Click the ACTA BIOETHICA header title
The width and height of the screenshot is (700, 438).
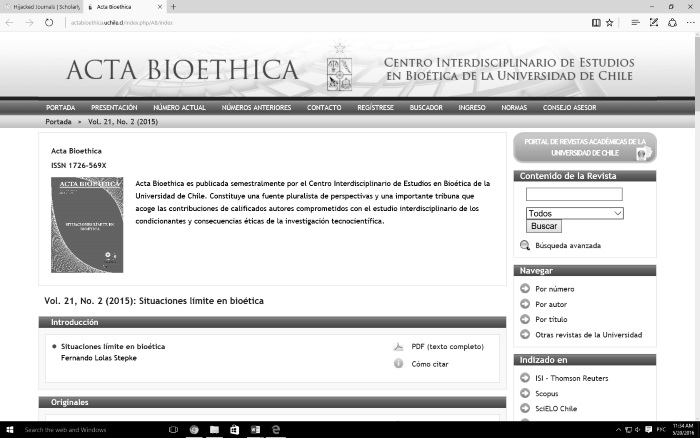(x=182, y=70)
